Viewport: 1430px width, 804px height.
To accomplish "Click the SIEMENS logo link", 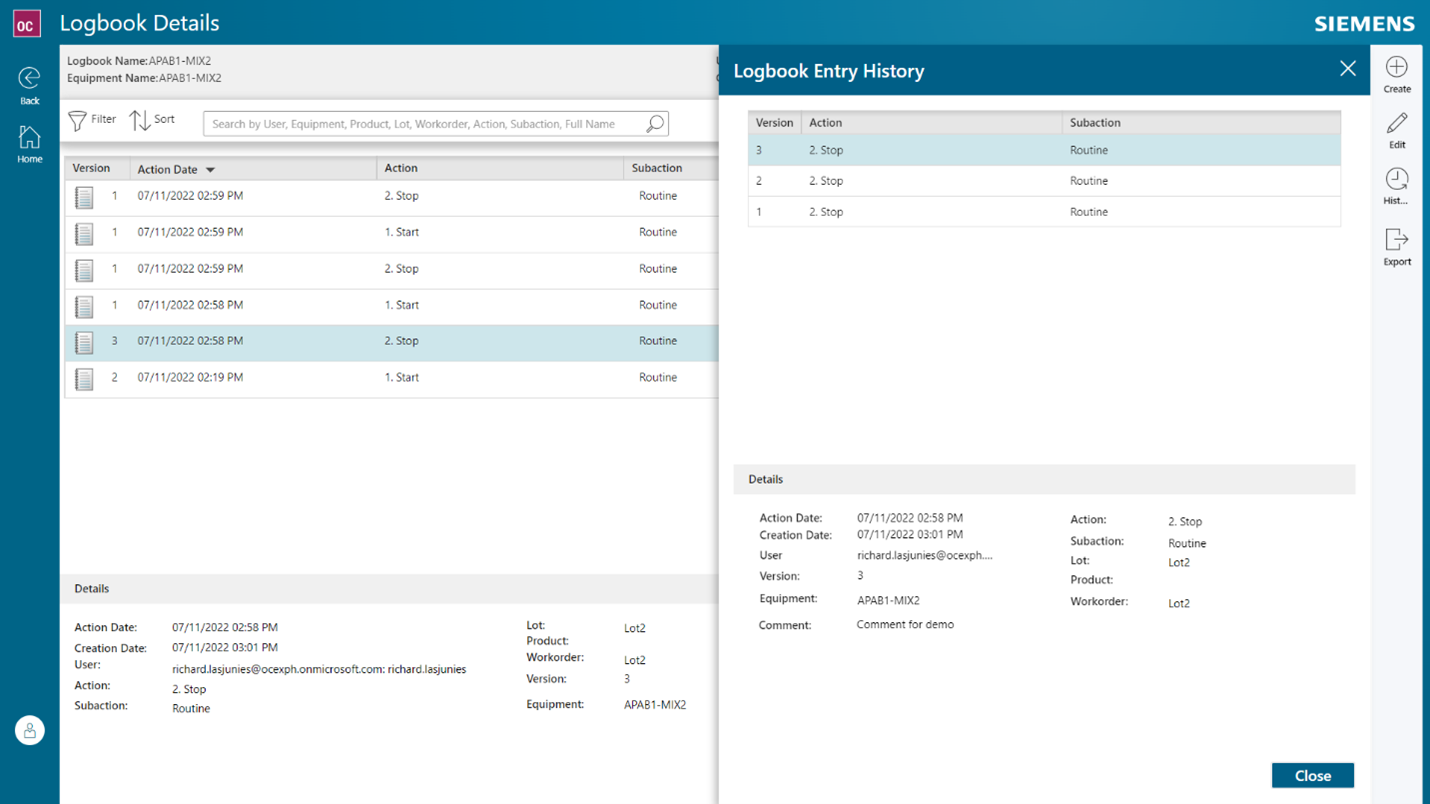I will click(x=1364, y=23).
